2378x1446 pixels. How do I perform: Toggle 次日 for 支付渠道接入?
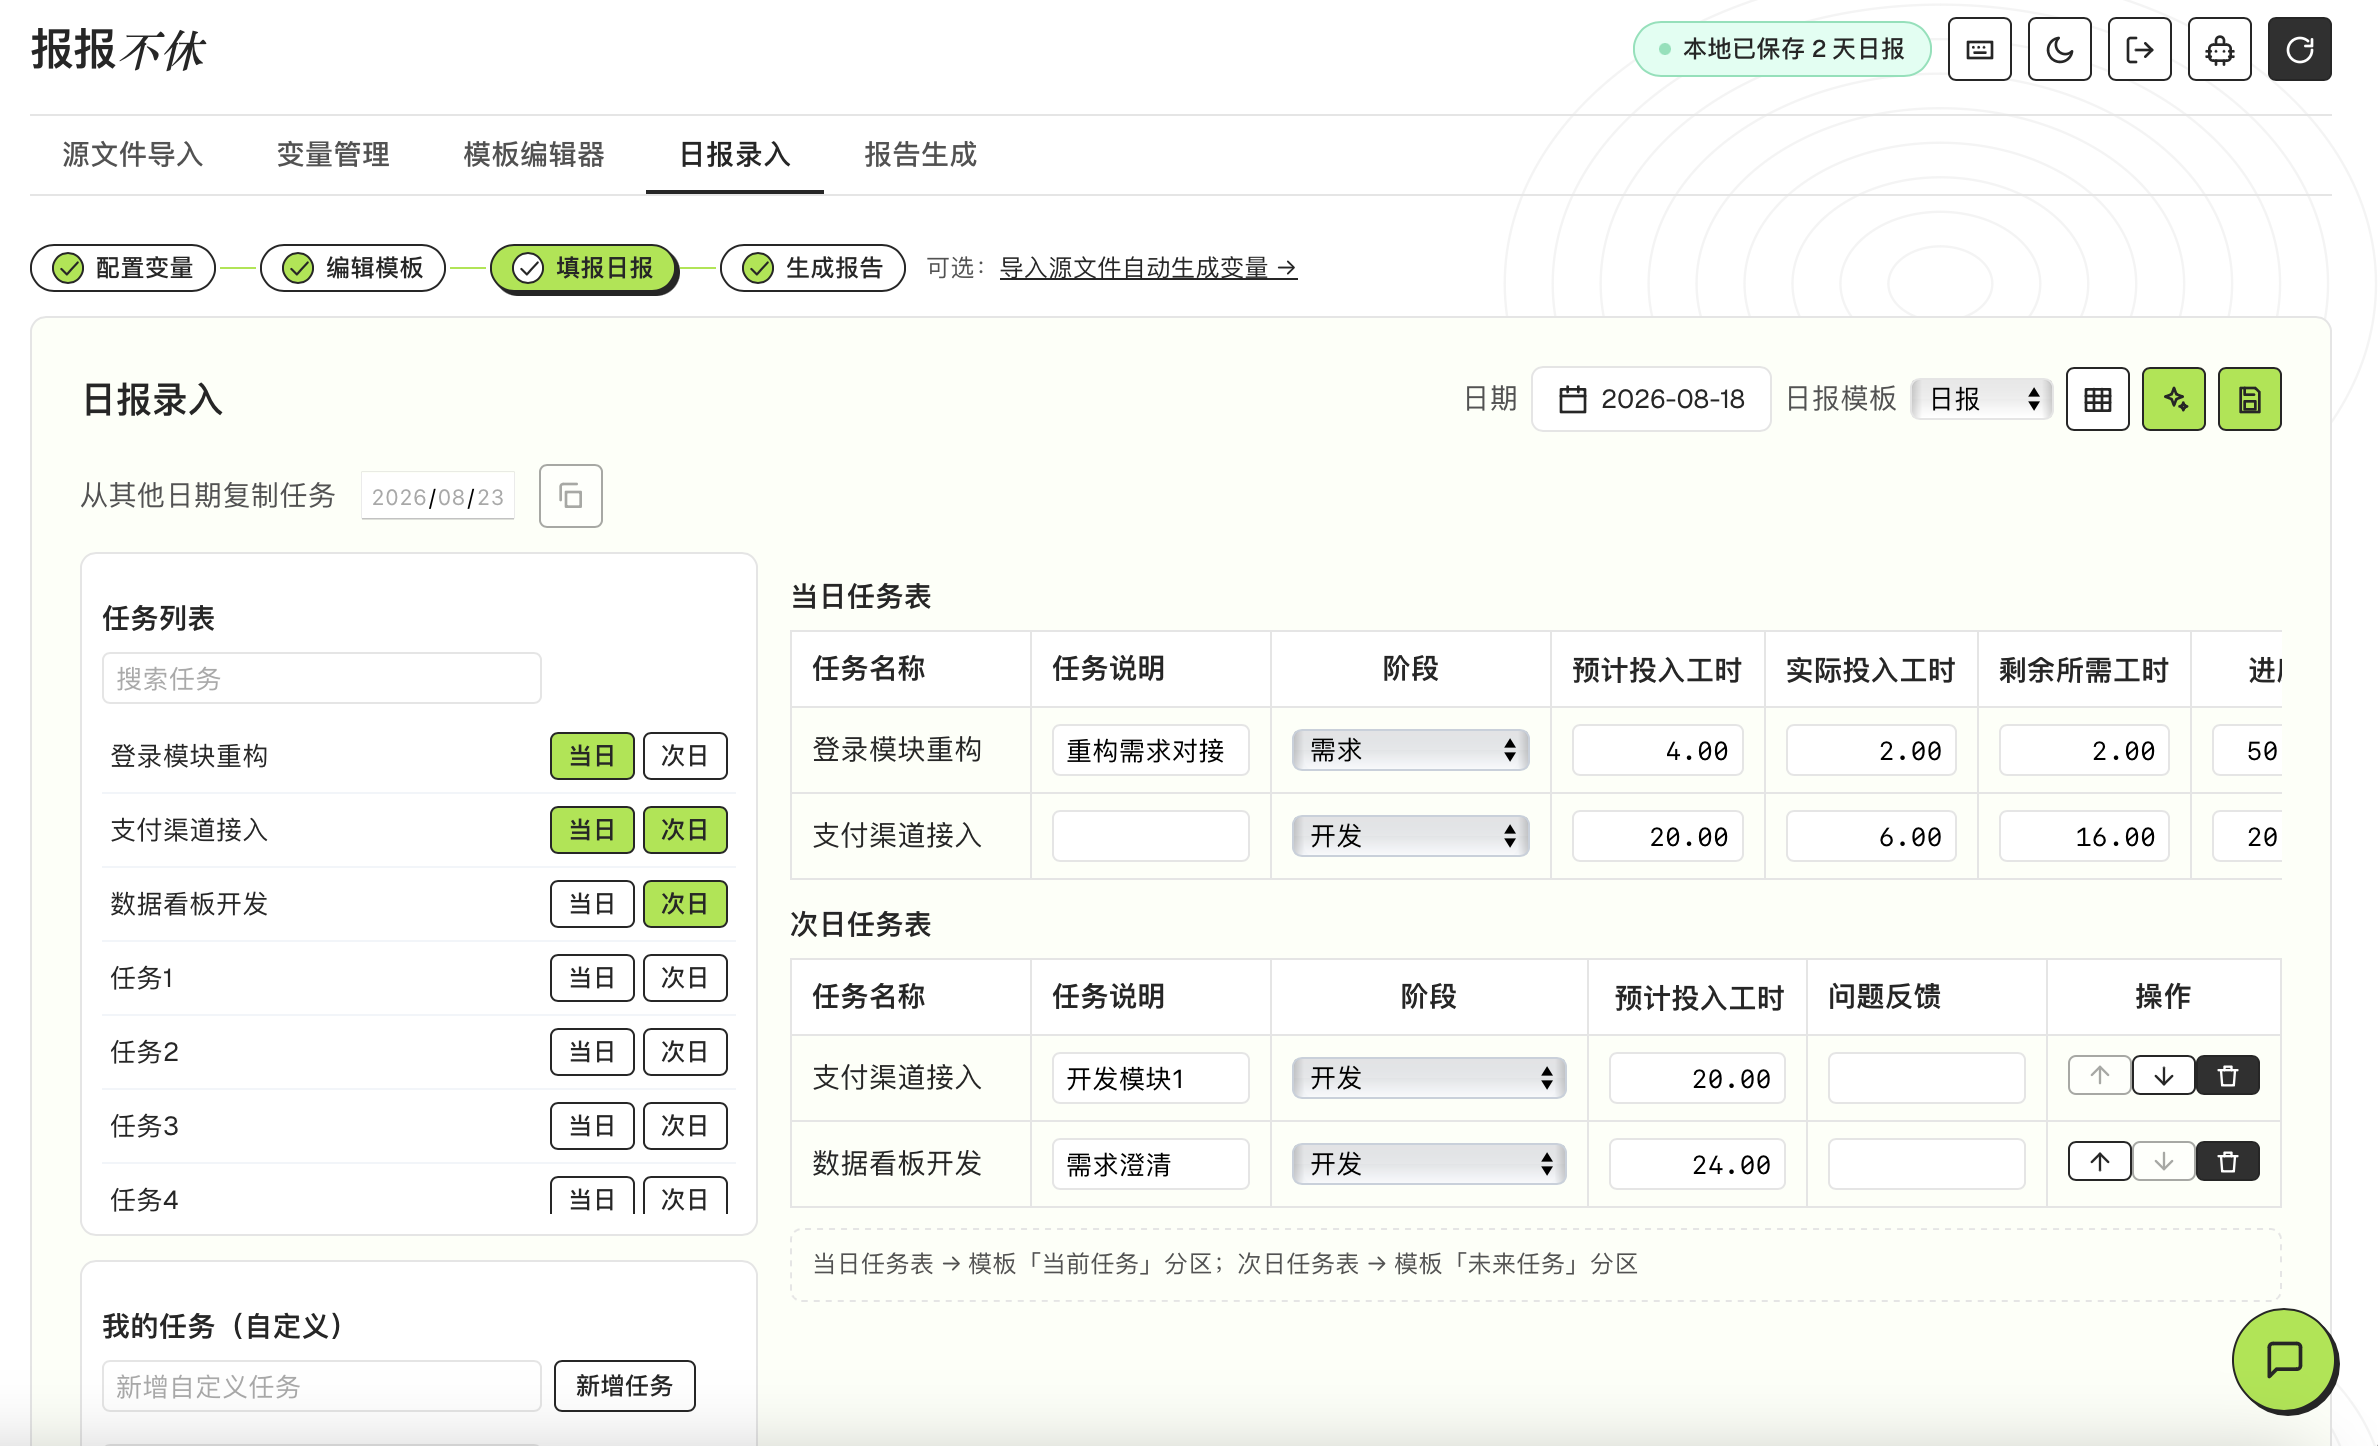coord(684,829)
